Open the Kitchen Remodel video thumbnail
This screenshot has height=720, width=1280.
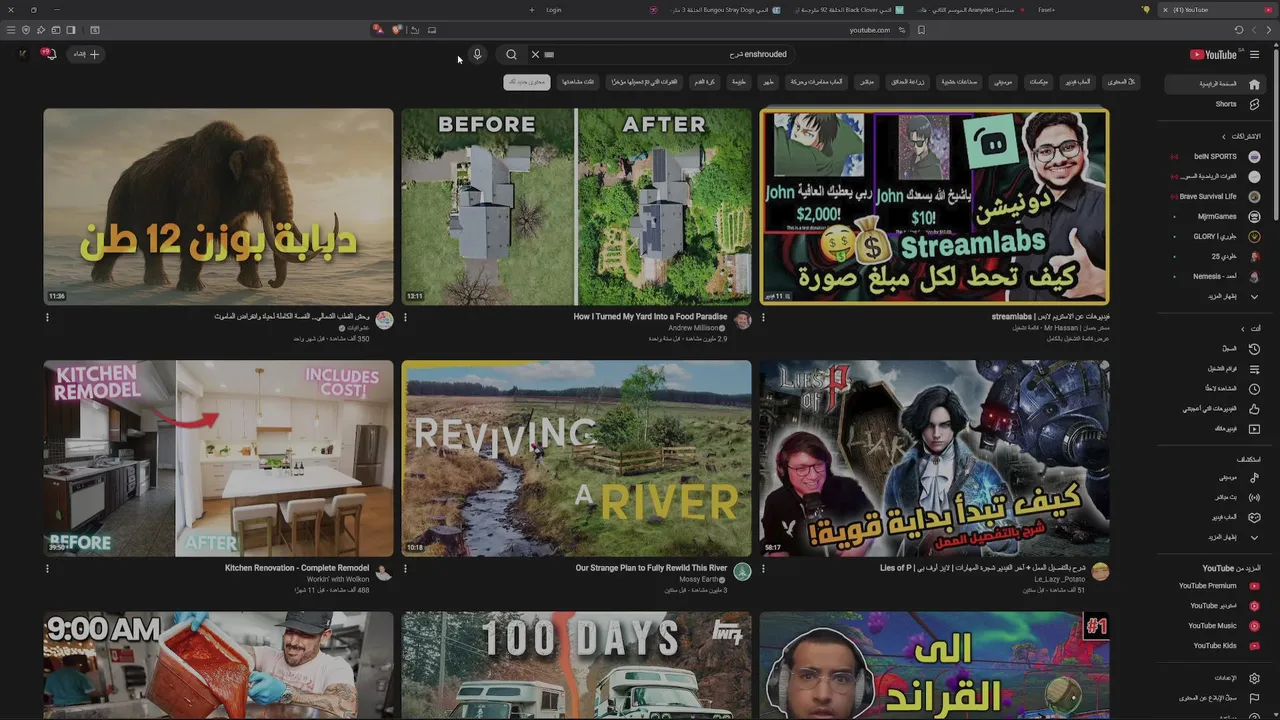[218, 458]
